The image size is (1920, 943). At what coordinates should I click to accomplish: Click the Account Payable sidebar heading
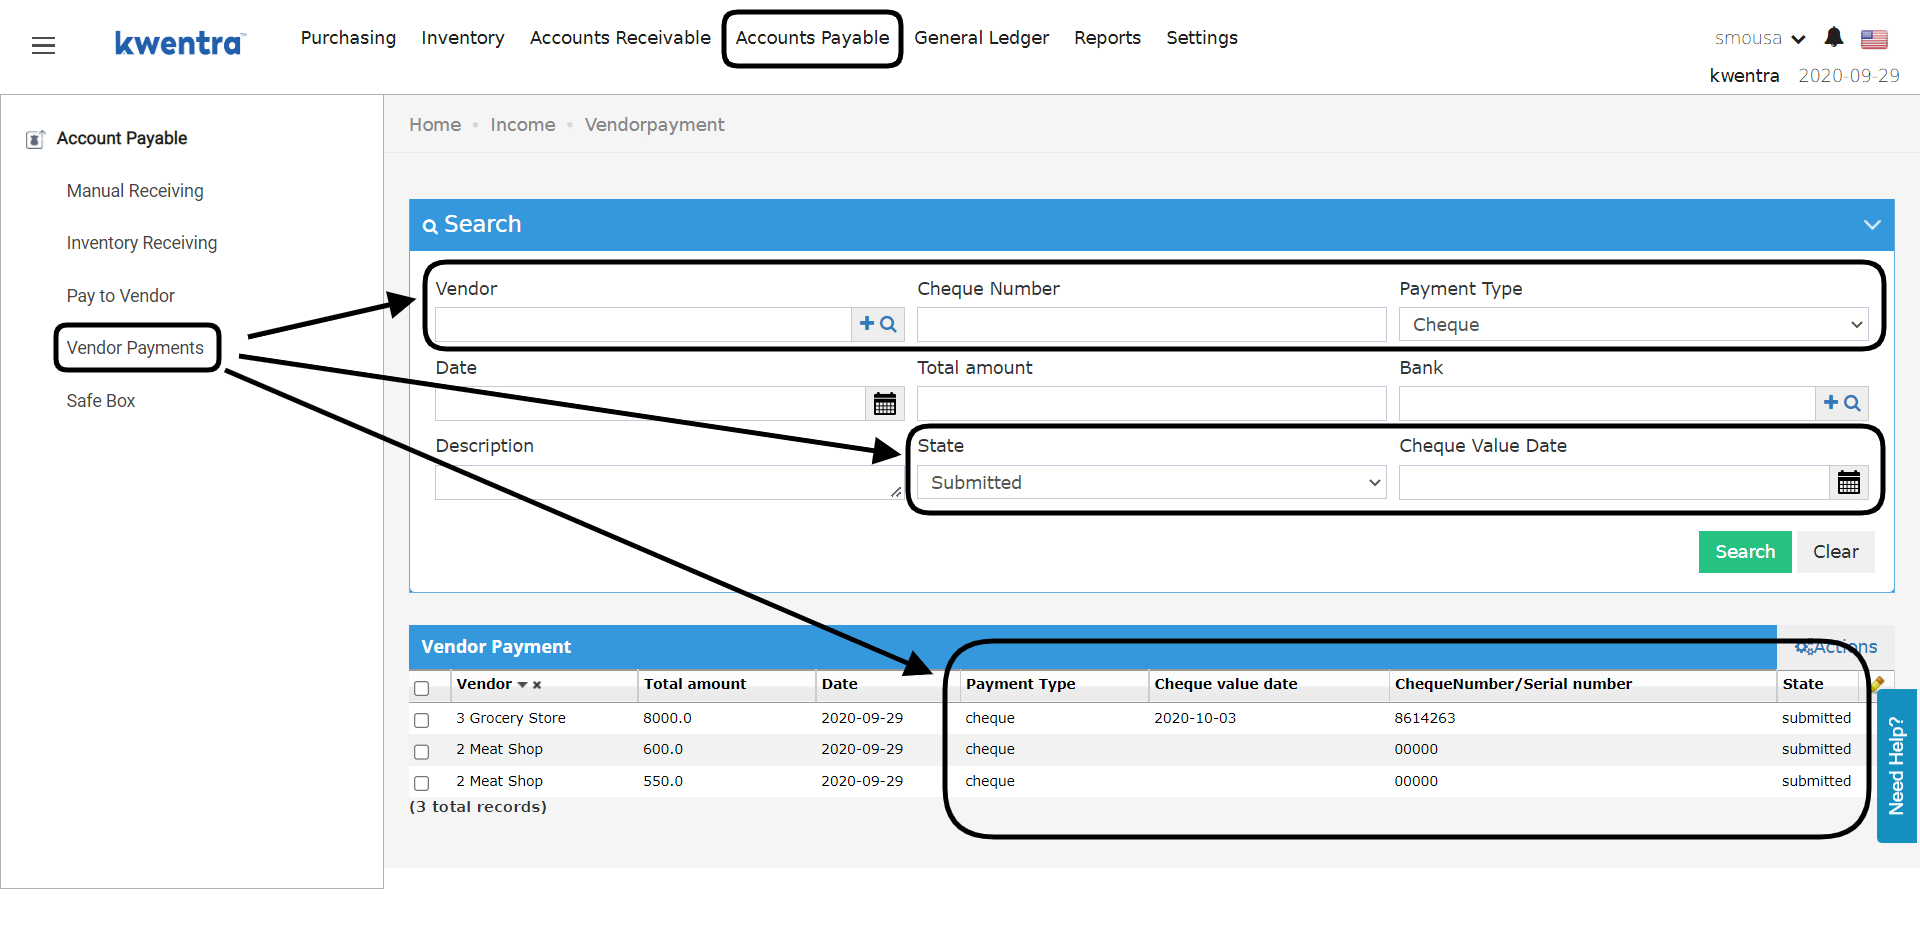point(122,139)
